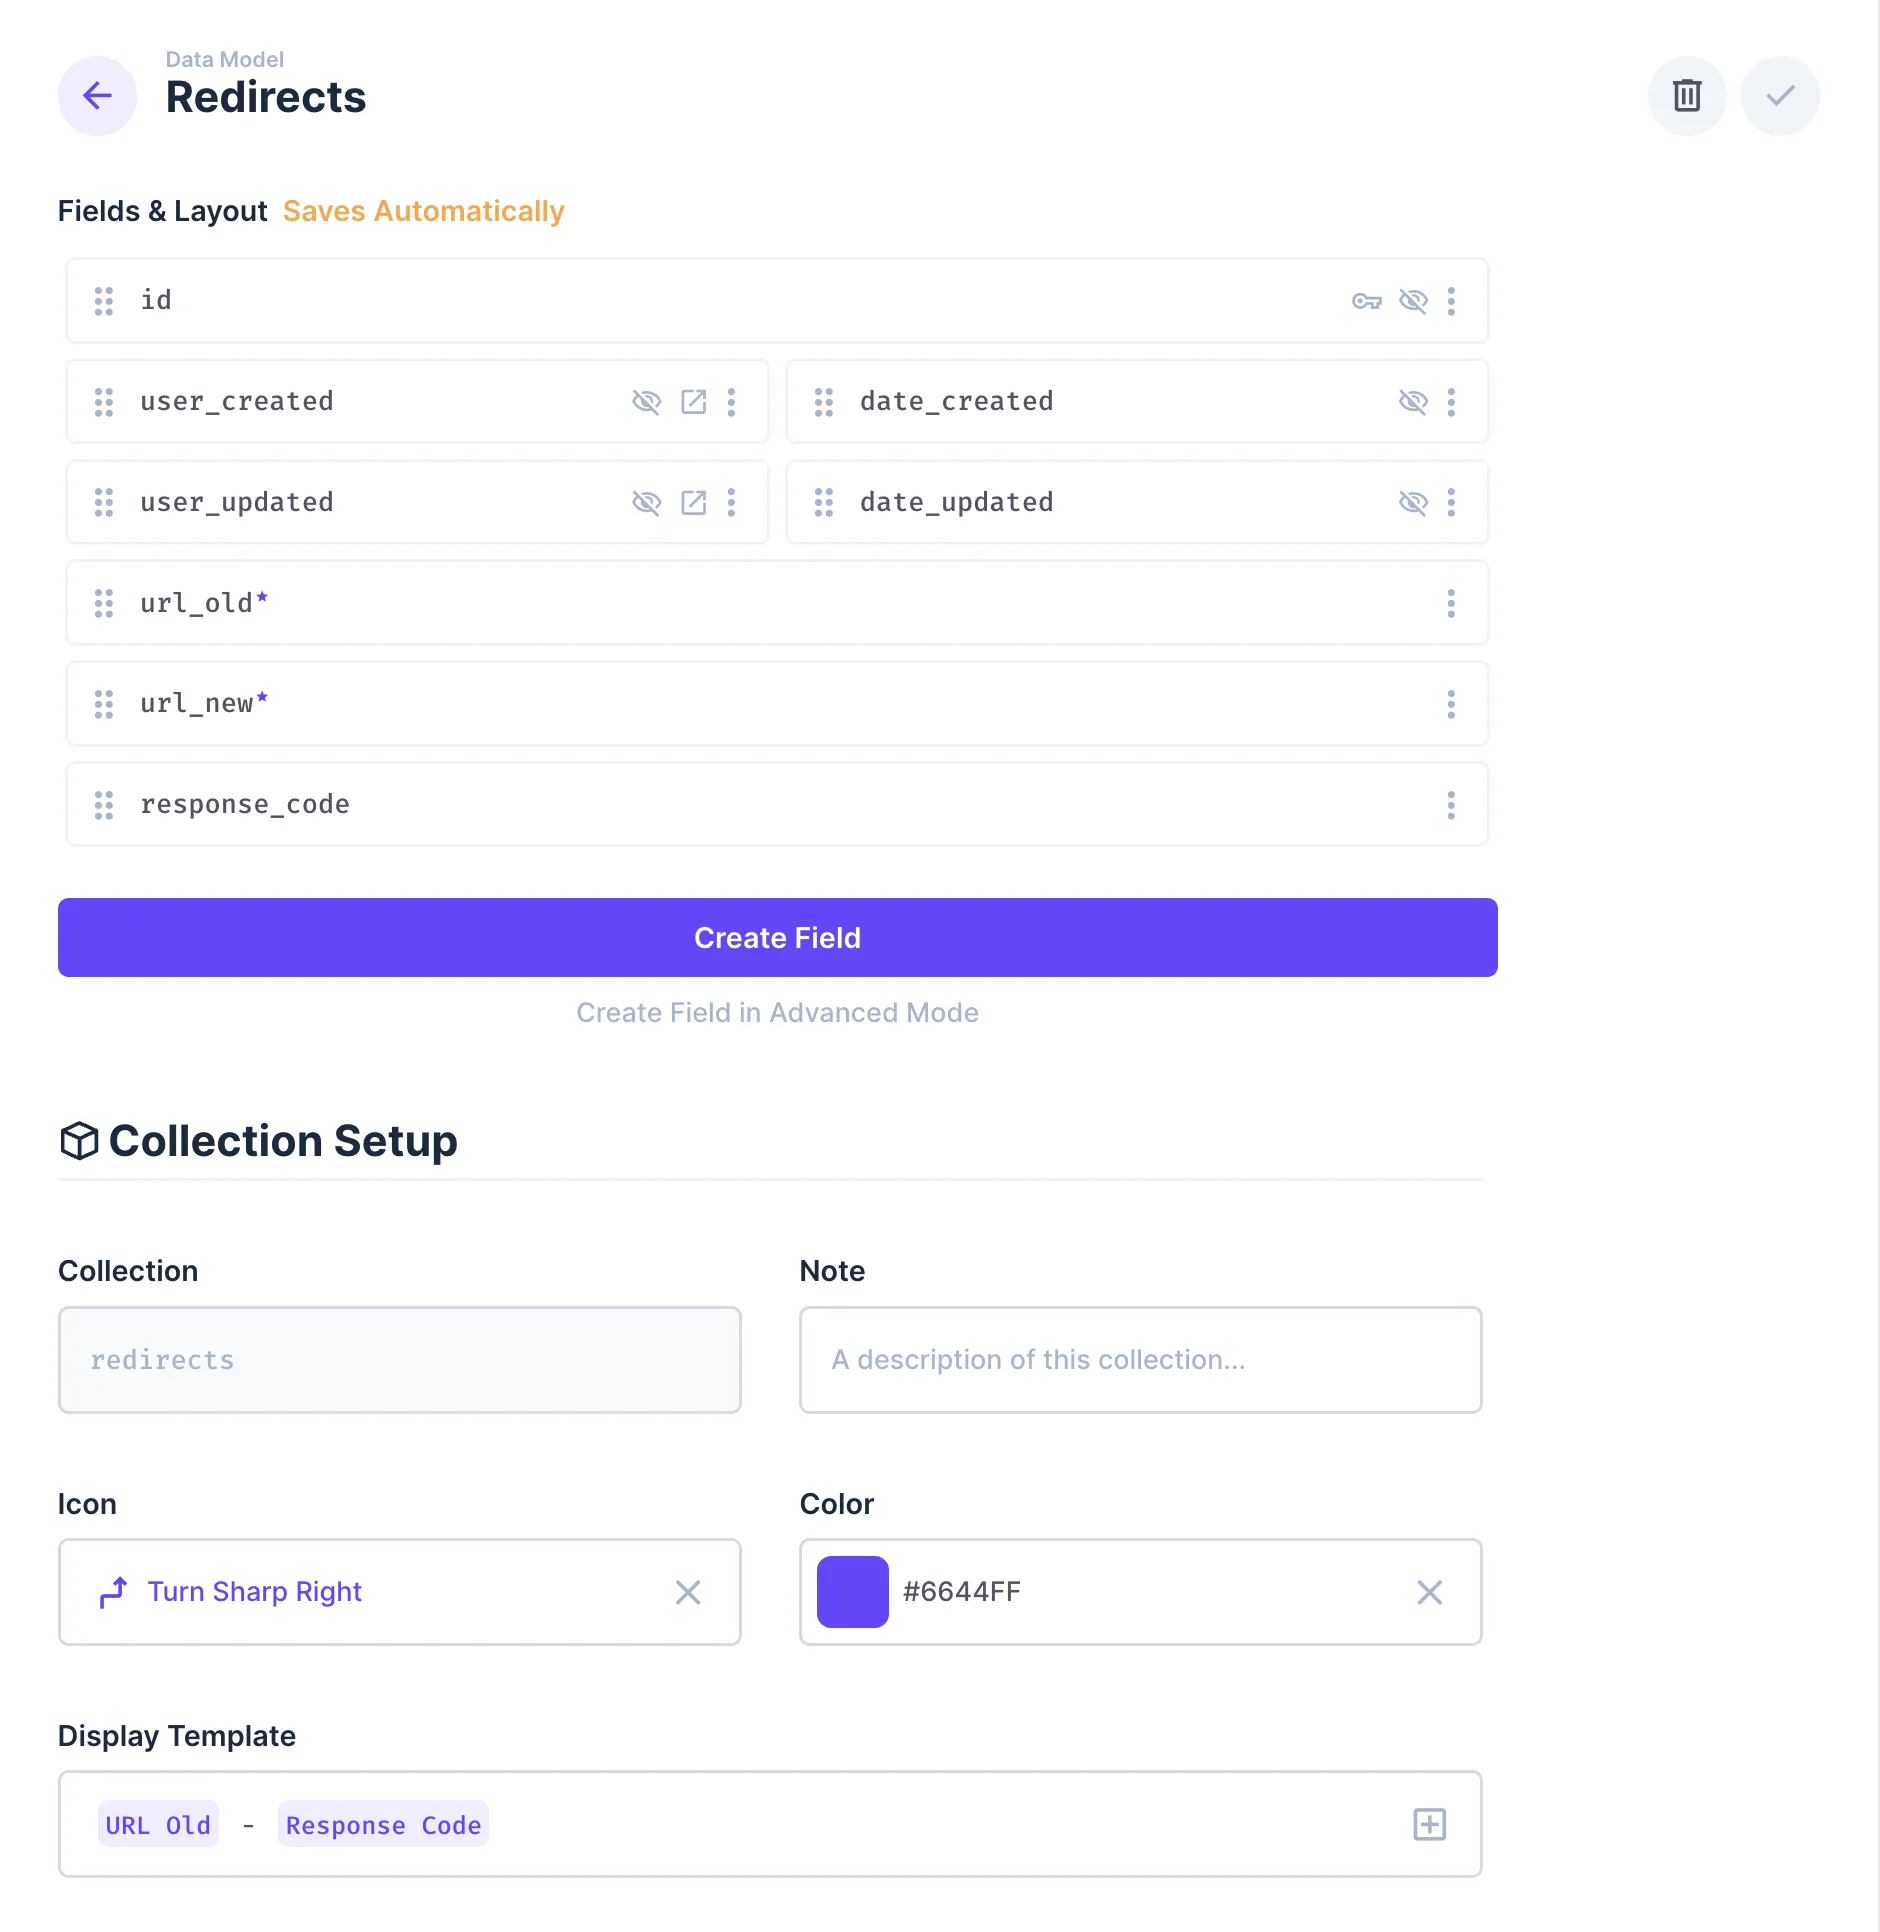Click the purple #6644FF color swatch
Screen dimensions: 1880x1932
coord(852,1592)
